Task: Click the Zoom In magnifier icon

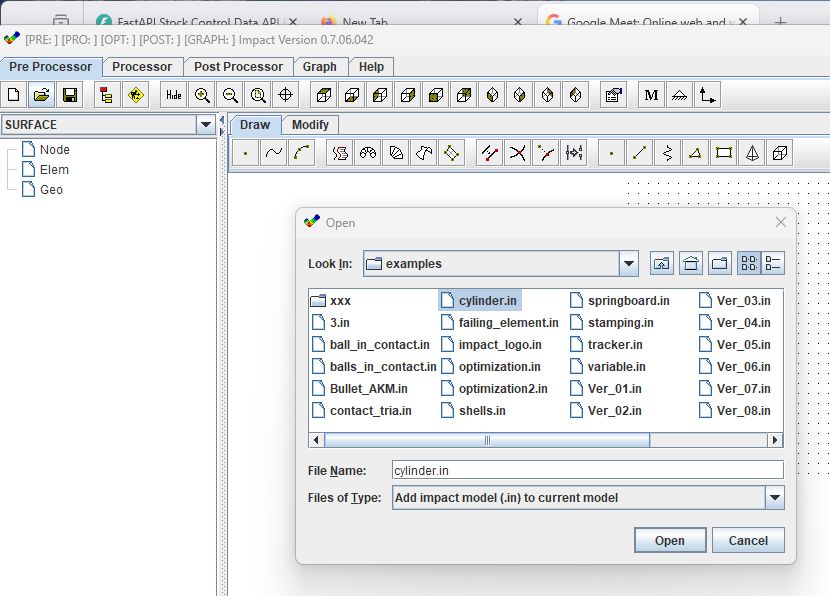Action: [x=202, y=95]
